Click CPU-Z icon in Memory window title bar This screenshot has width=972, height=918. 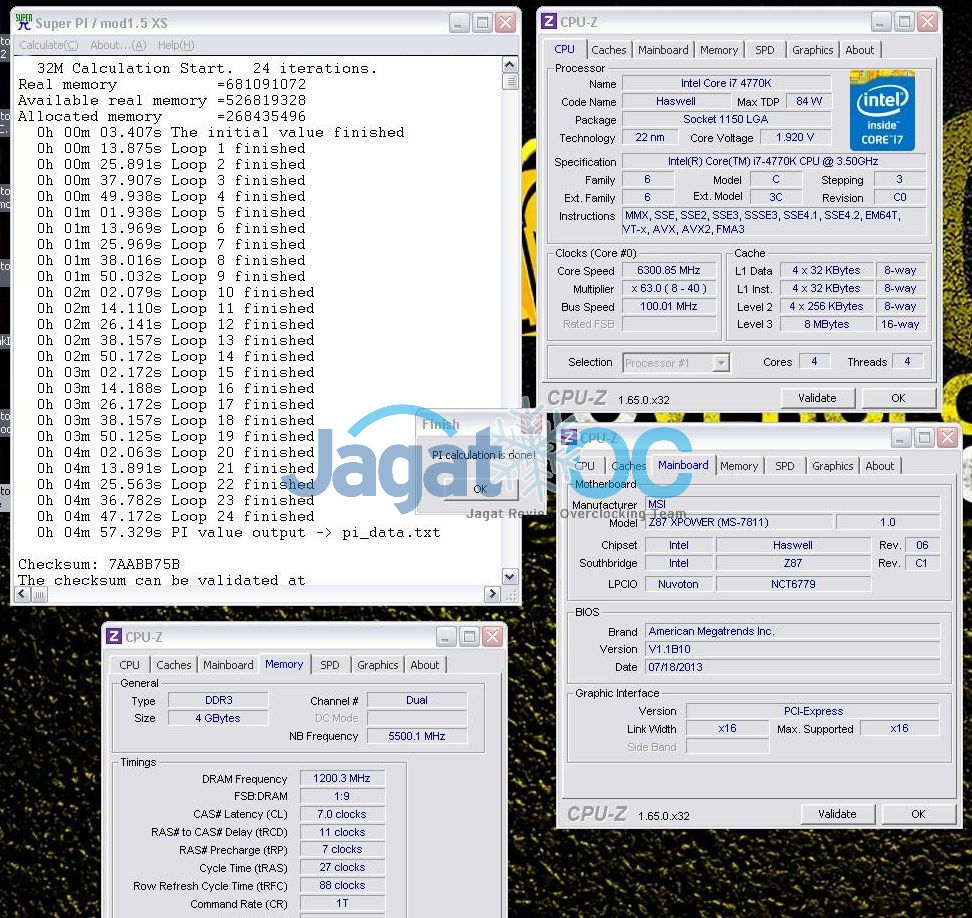(114, 637)
